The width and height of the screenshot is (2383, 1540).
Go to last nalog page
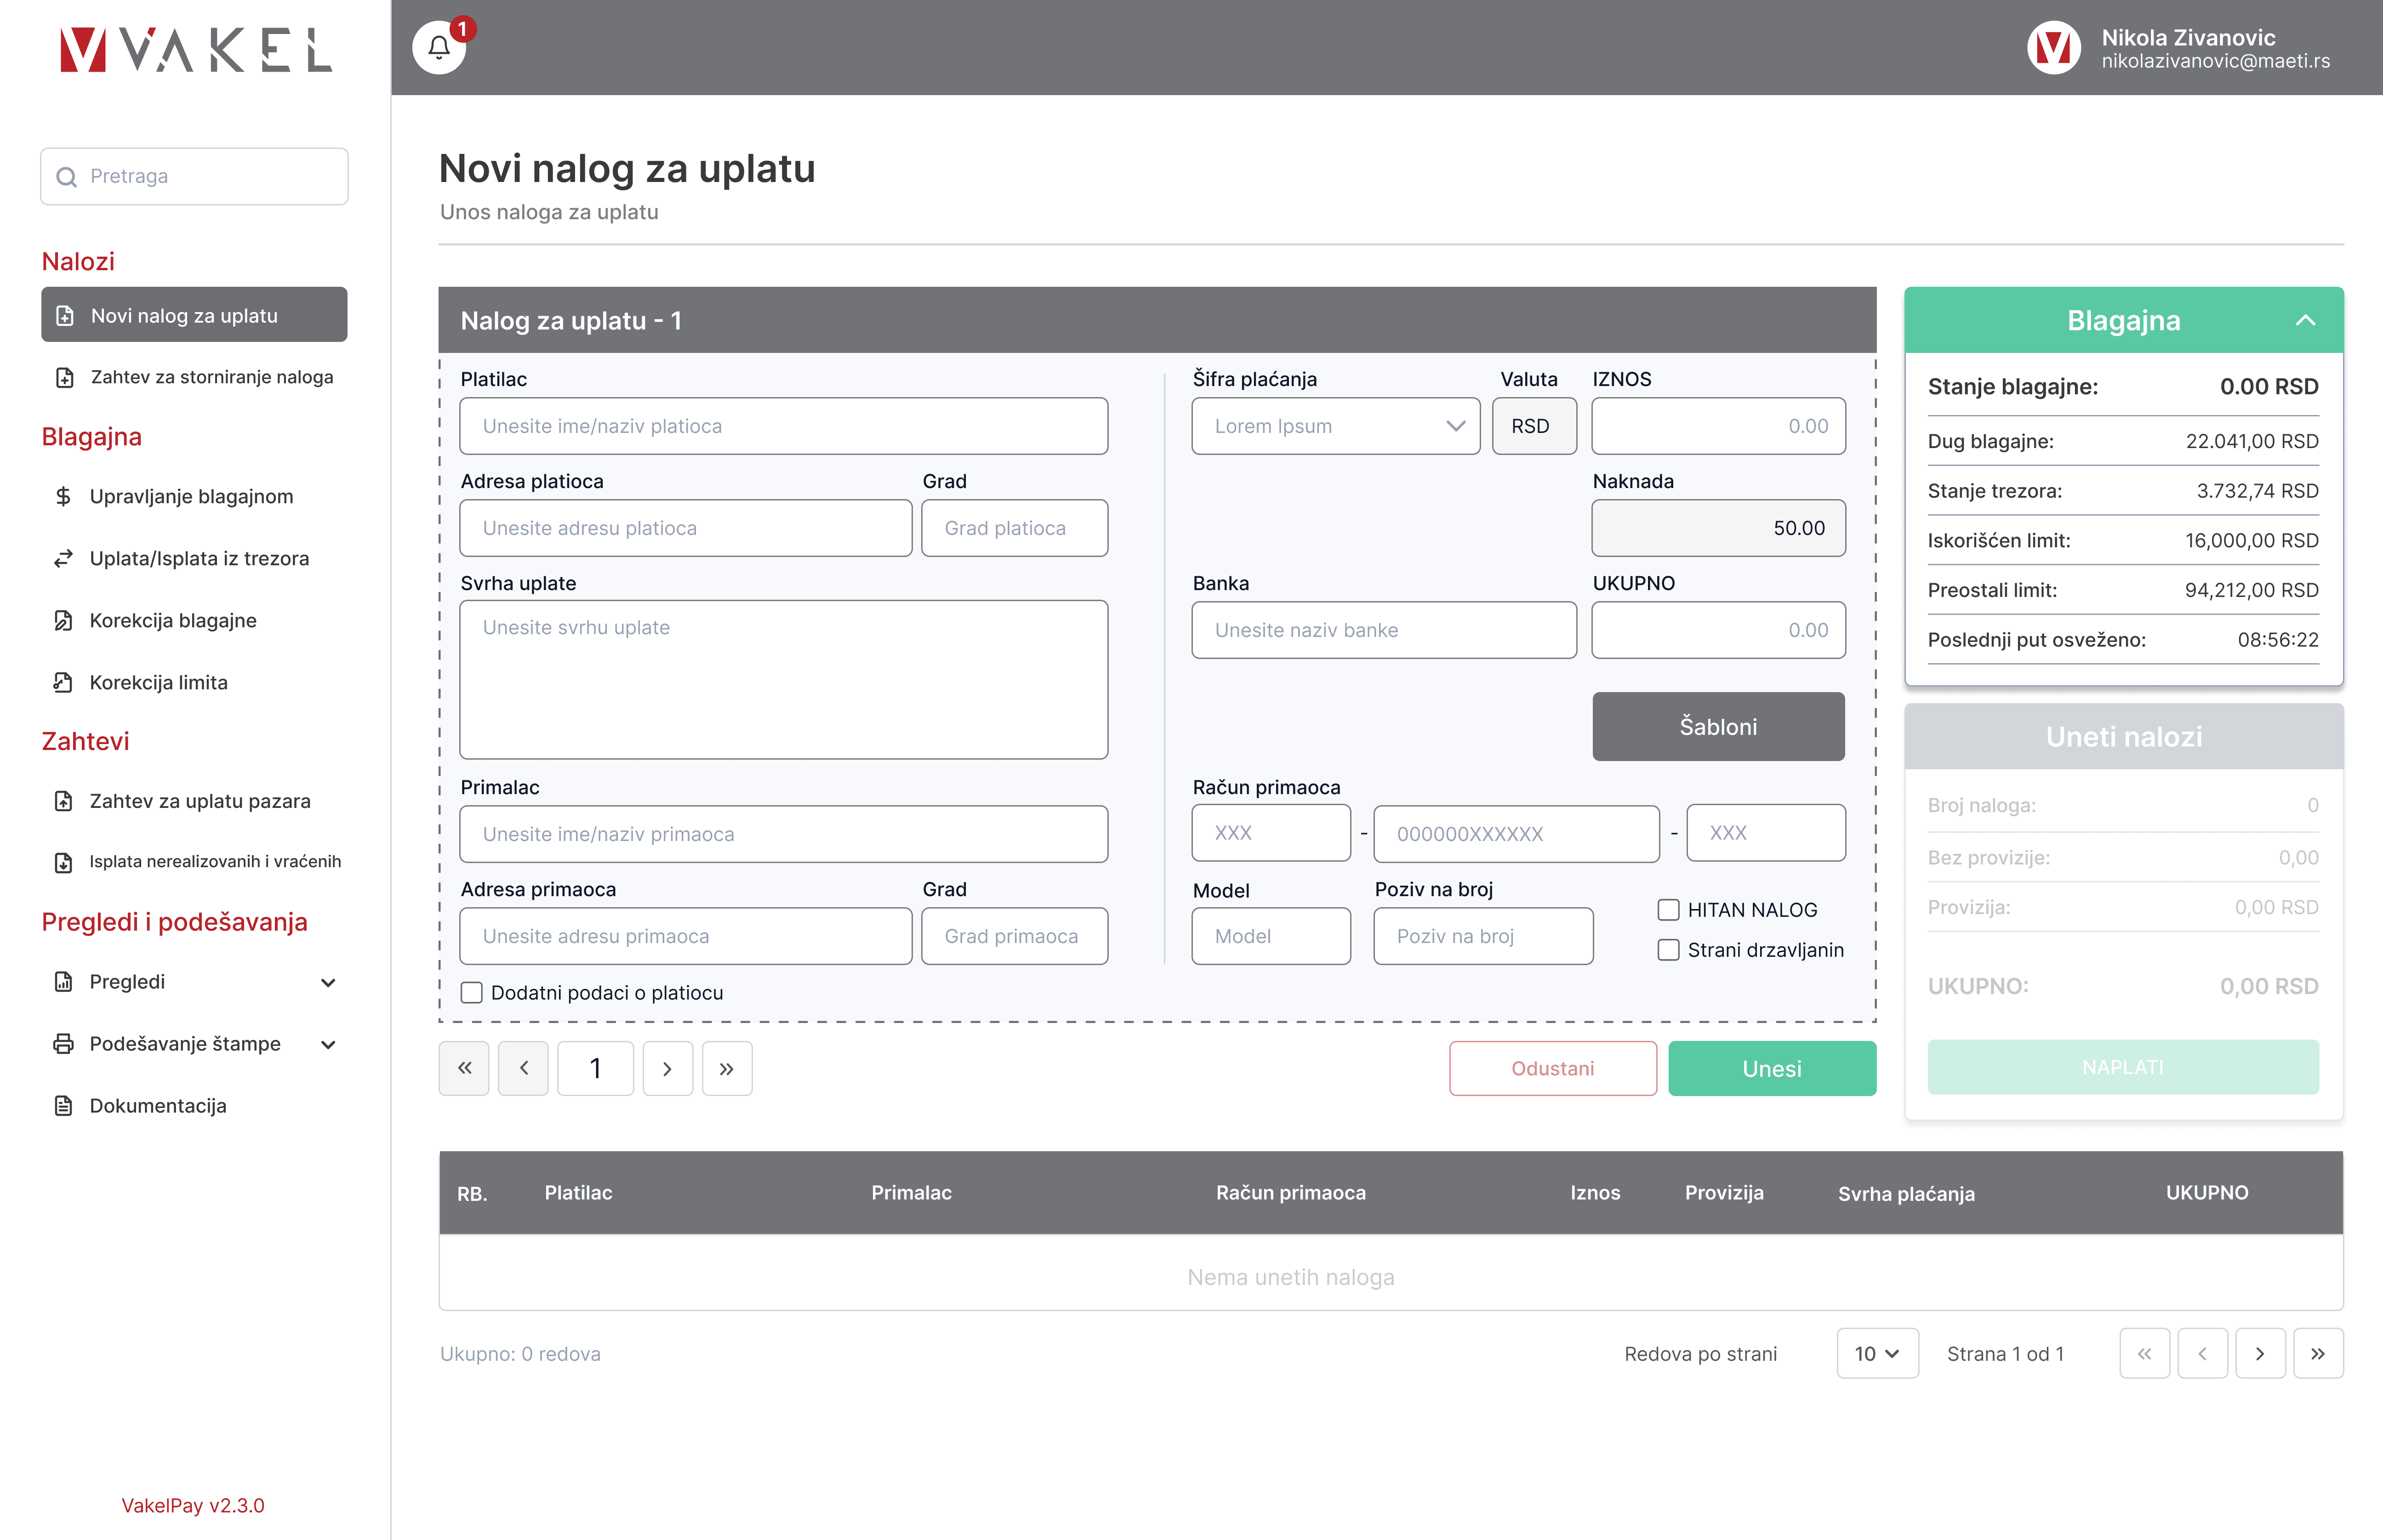(727, 1068)
